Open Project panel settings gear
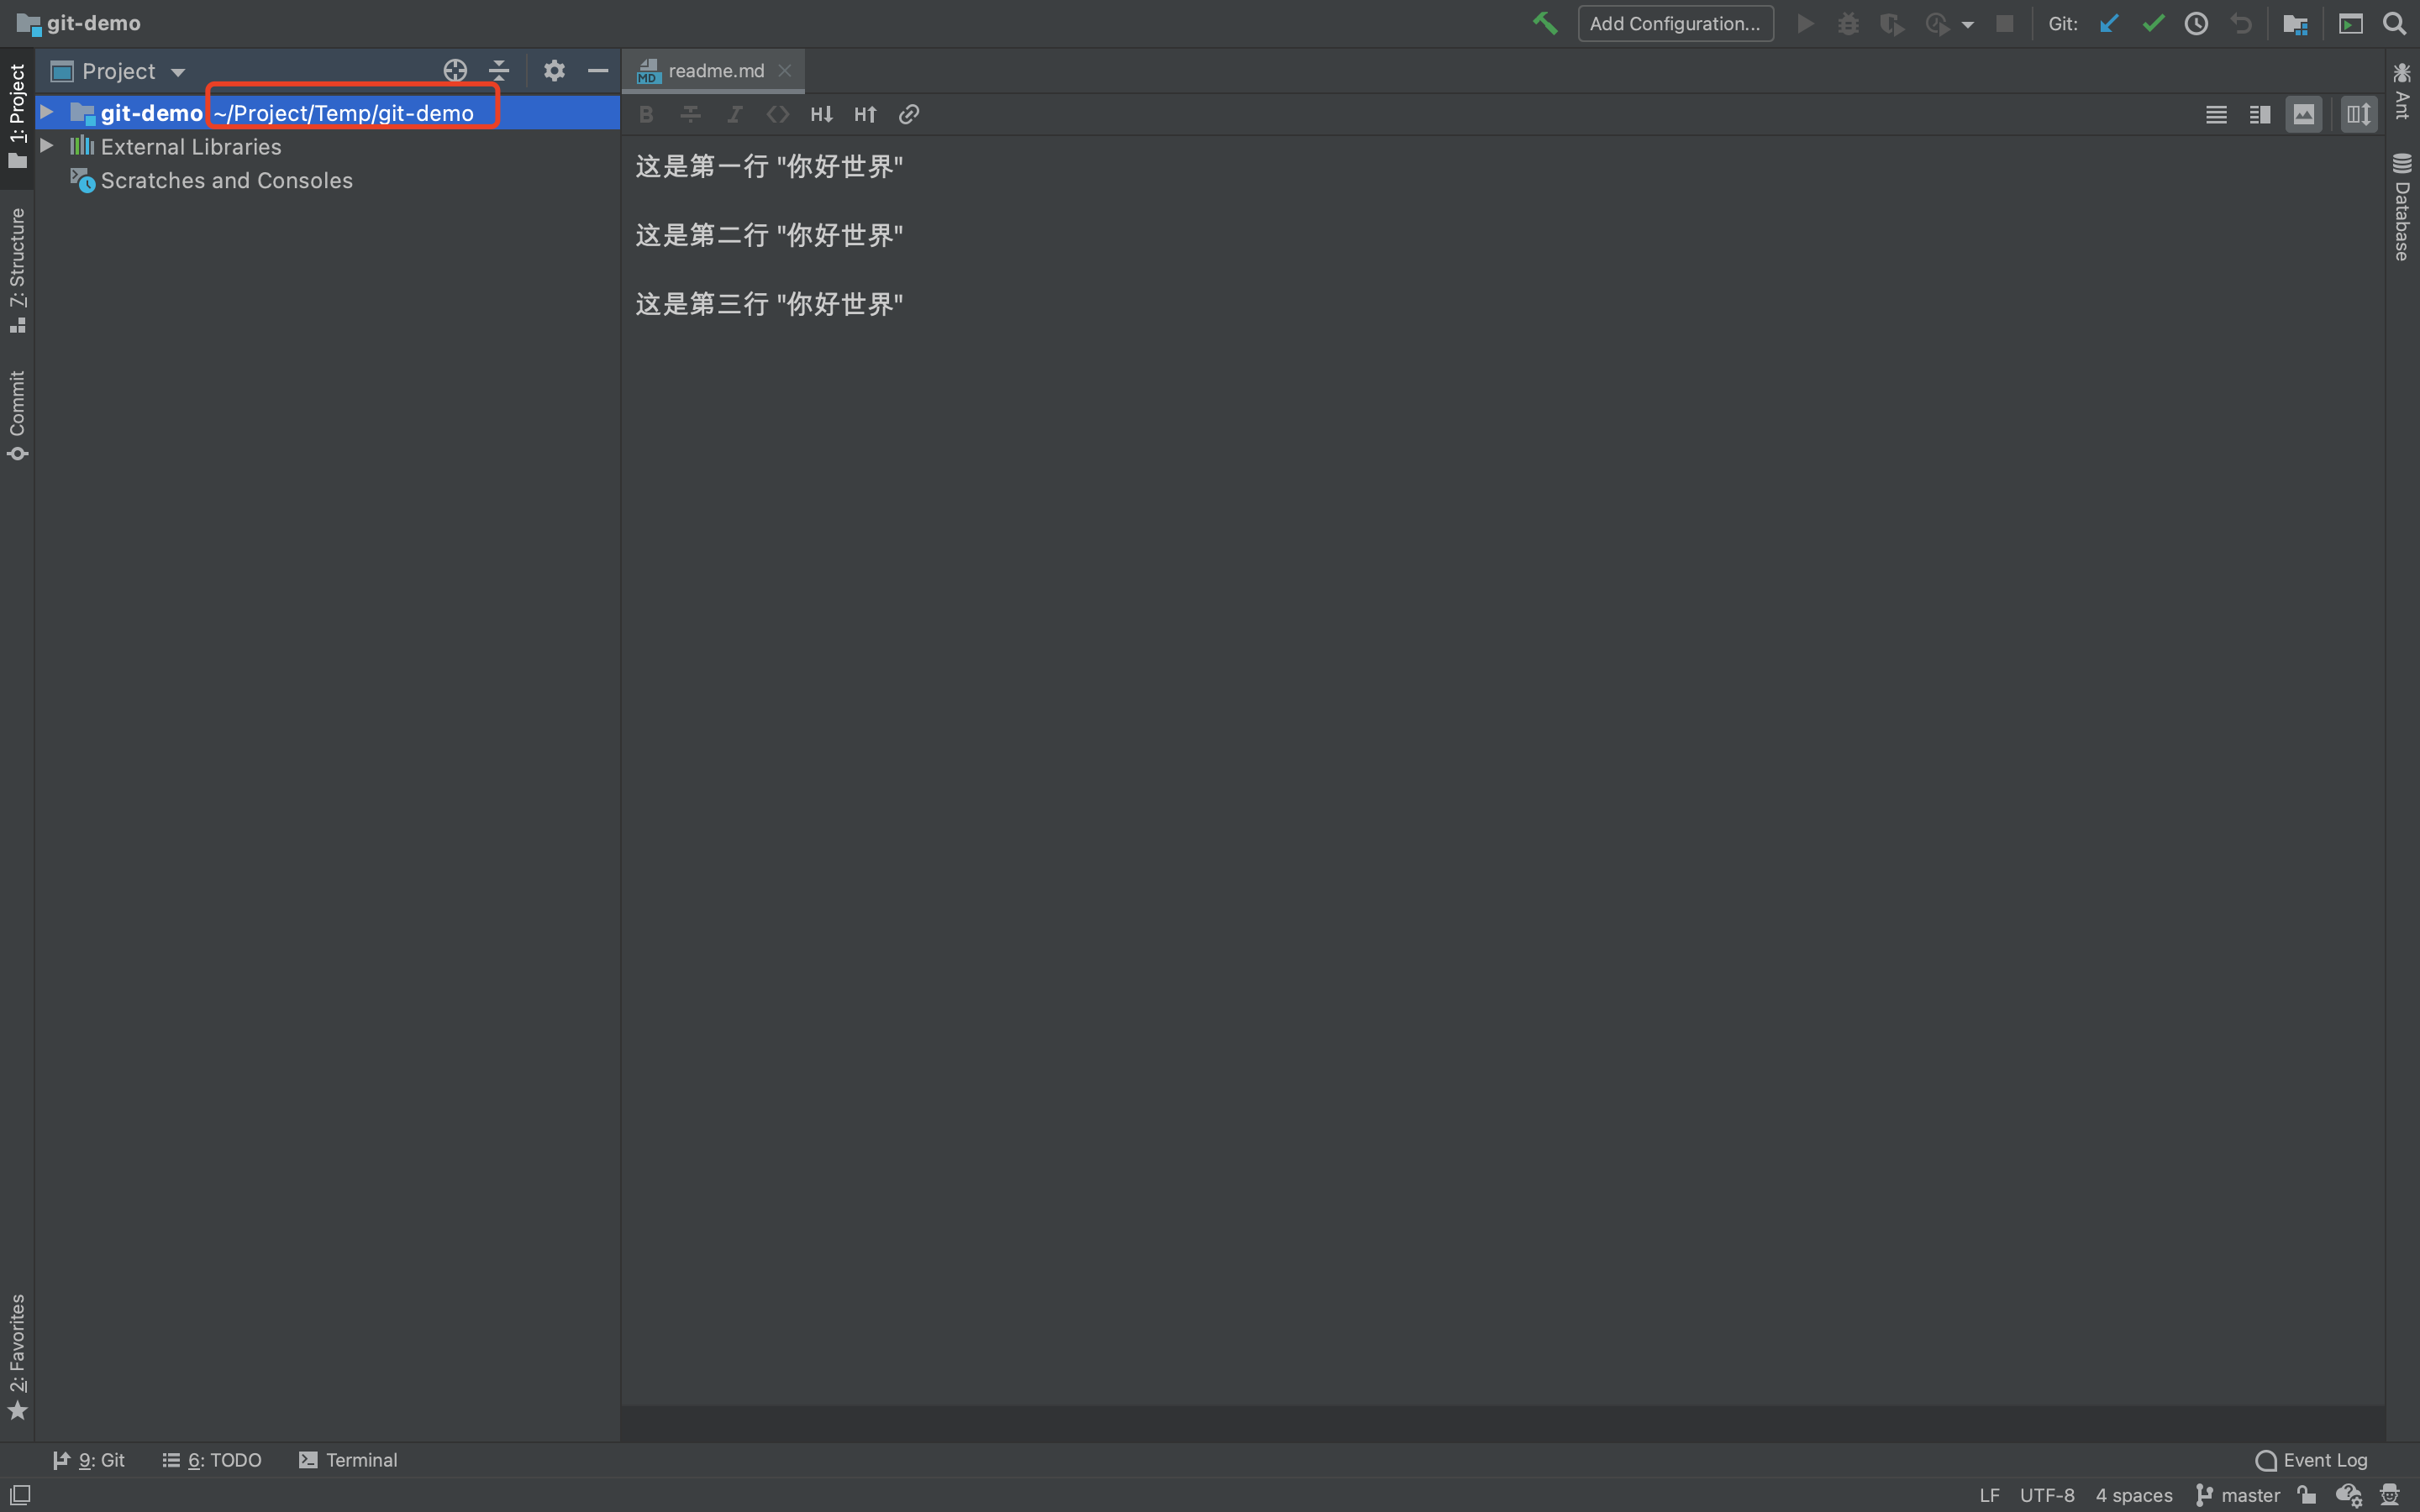This screenshot has width=2420, height=1512. click(x=554, y=71)
